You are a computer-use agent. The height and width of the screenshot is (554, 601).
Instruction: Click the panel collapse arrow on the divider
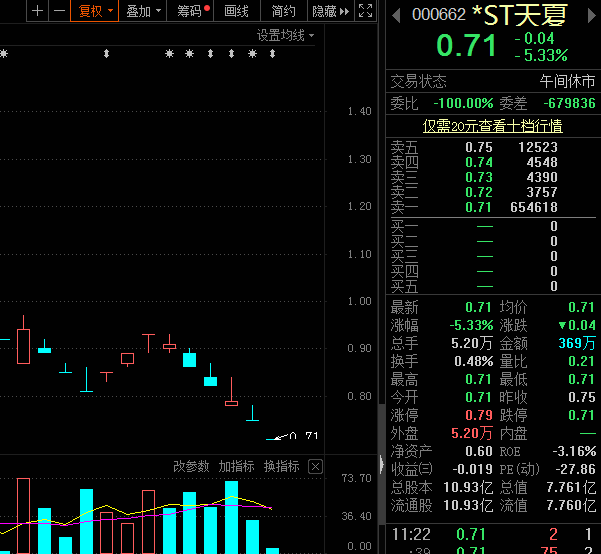pyautogui.click(x=380, y=463)
